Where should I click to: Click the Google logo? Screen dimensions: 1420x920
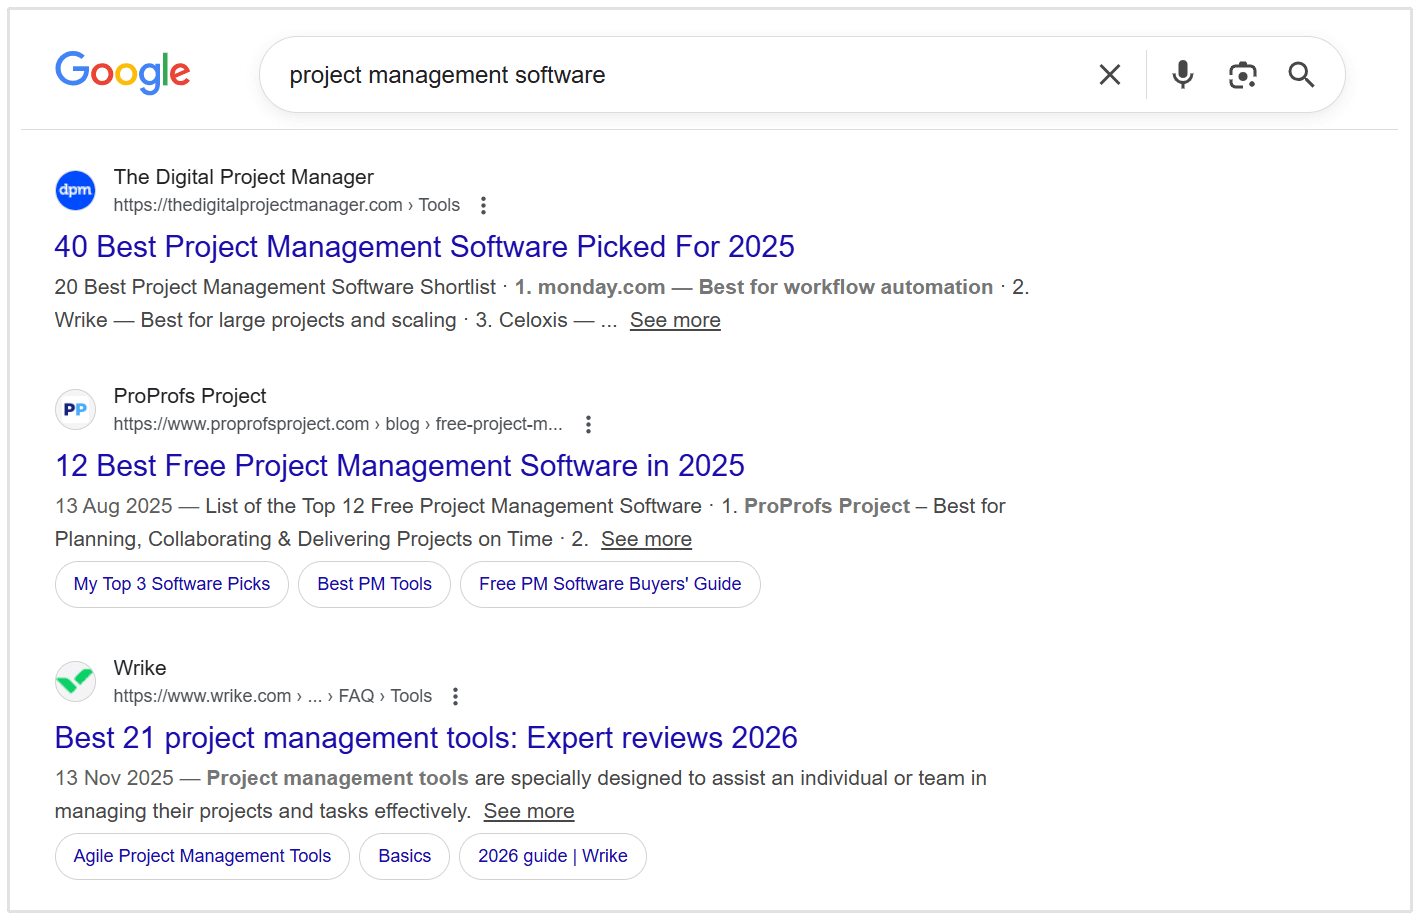click(x=122, y=73)
